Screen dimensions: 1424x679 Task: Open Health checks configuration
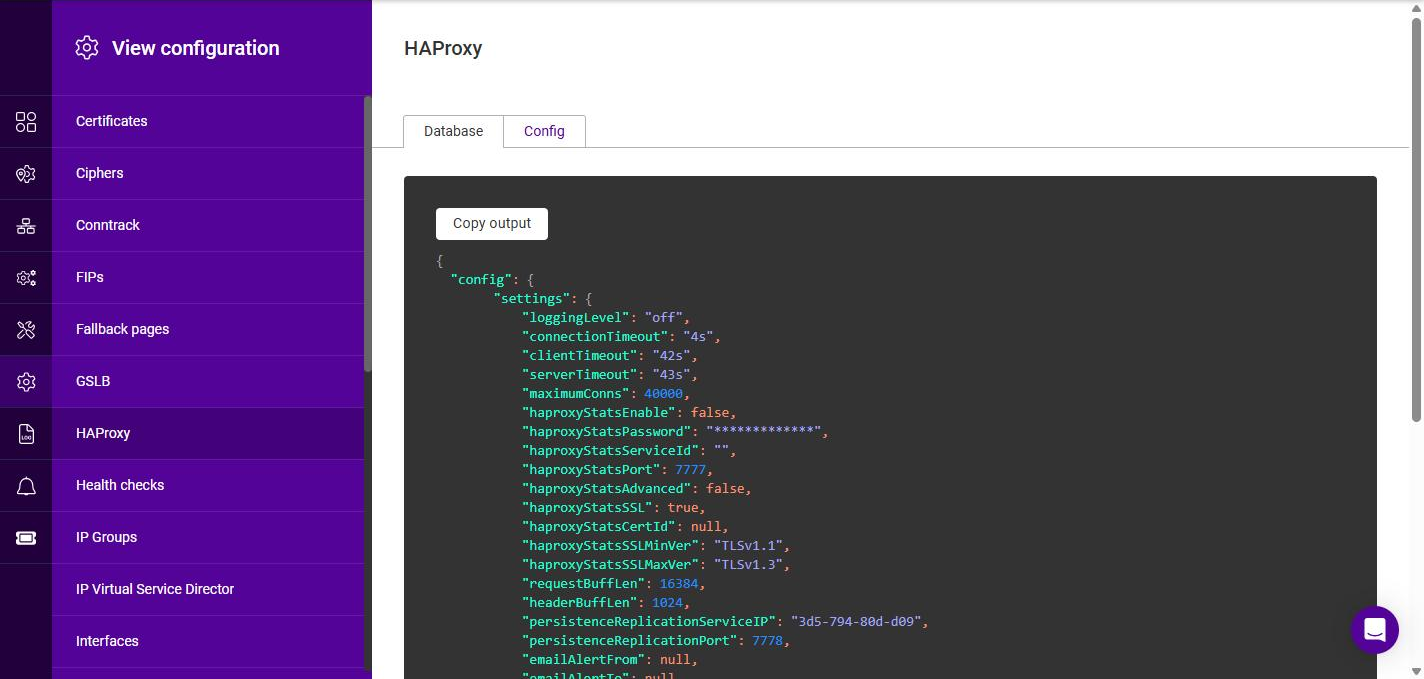pyautogui.click(x=208, y=486)
